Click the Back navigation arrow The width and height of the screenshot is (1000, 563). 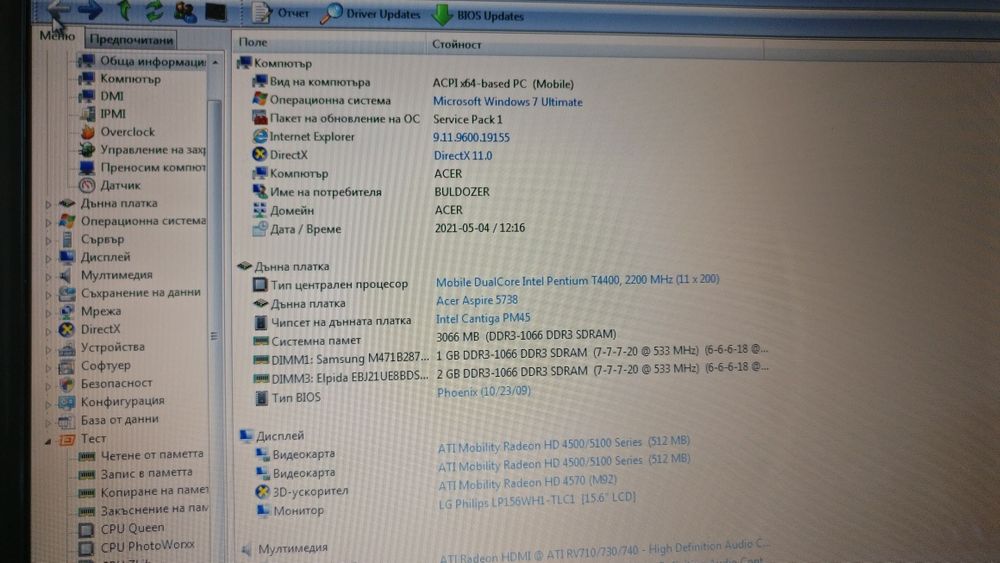[59, 9]
